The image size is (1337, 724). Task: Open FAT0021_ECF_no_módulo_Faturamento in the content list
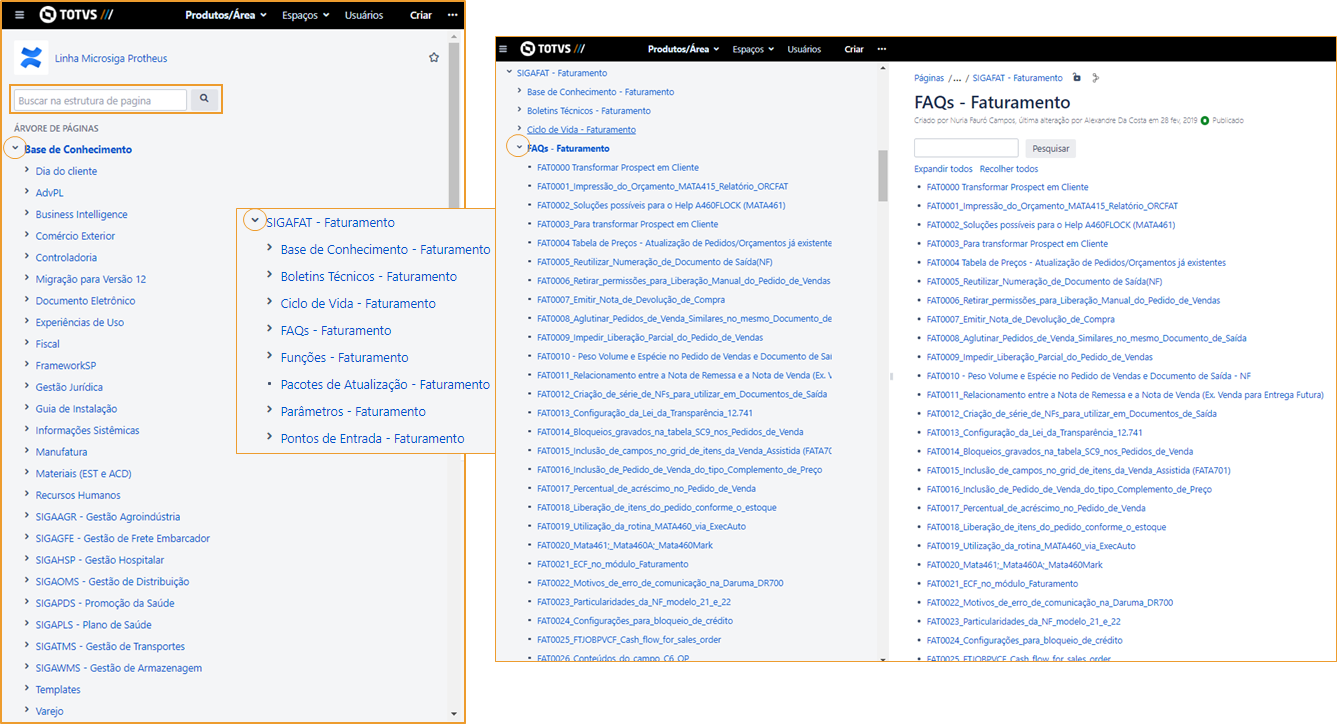[x=1002, y=584]
